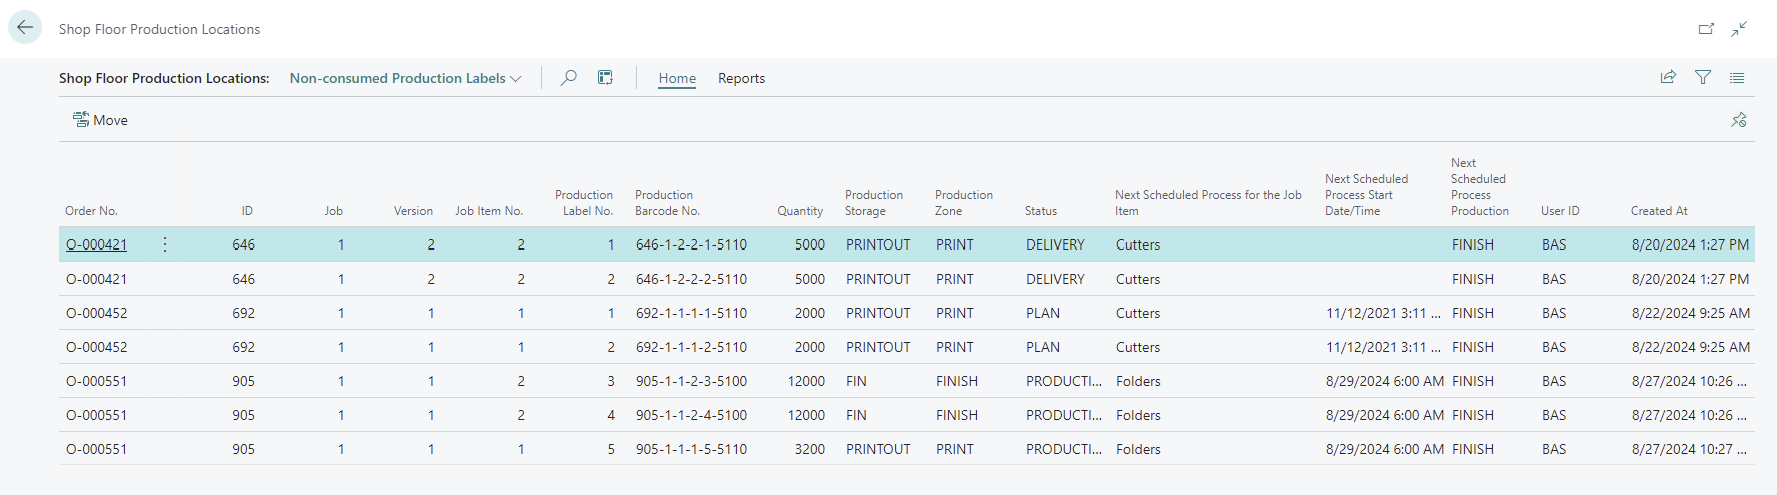Screen dimensions: 1777x495
Task: Click the share icon in the toolbar
Action: (1668, 77)
